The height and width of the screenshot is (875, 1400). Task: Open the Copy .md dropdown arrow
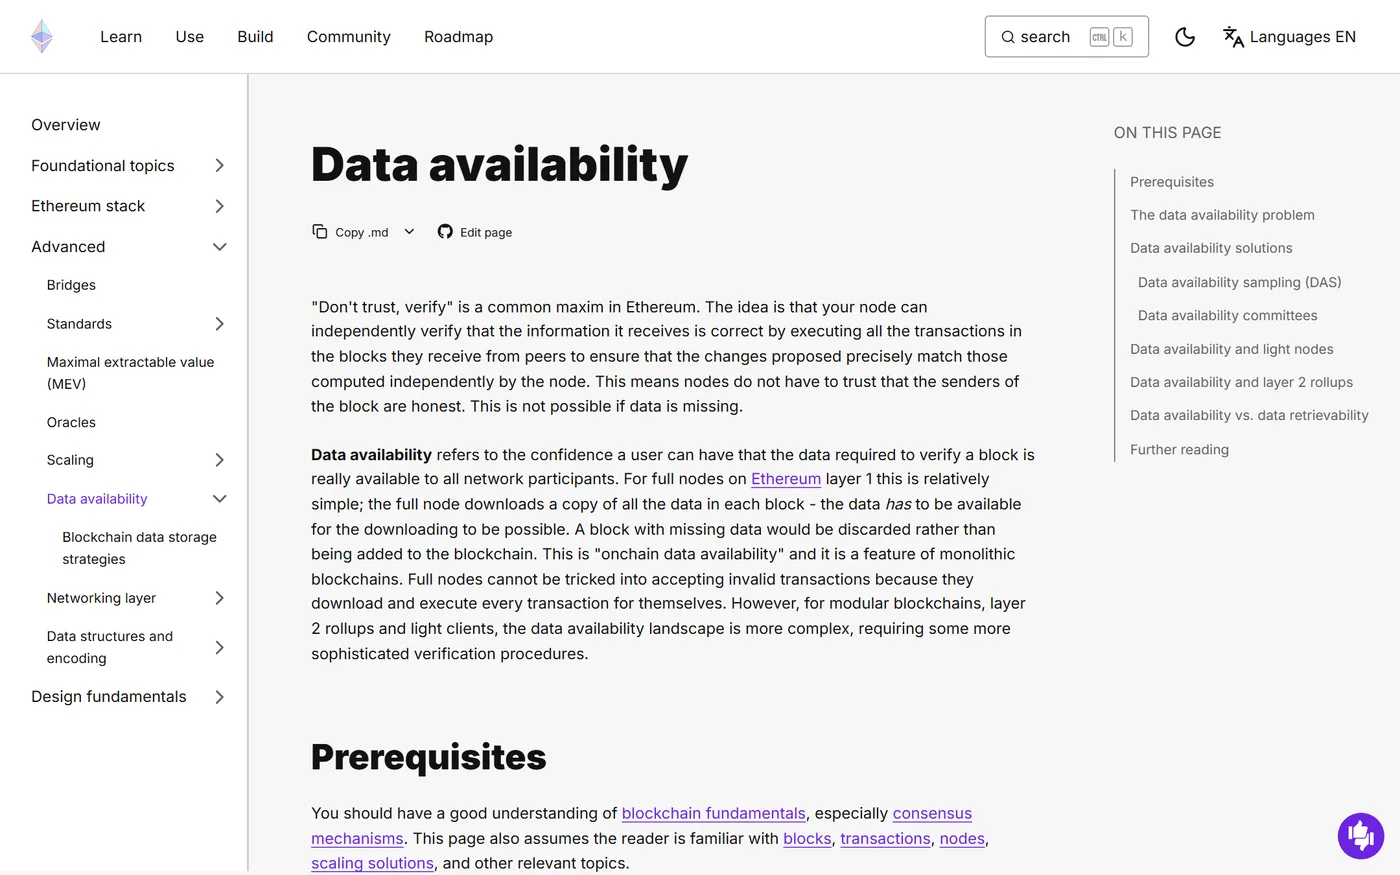click(x=409, y=231)
